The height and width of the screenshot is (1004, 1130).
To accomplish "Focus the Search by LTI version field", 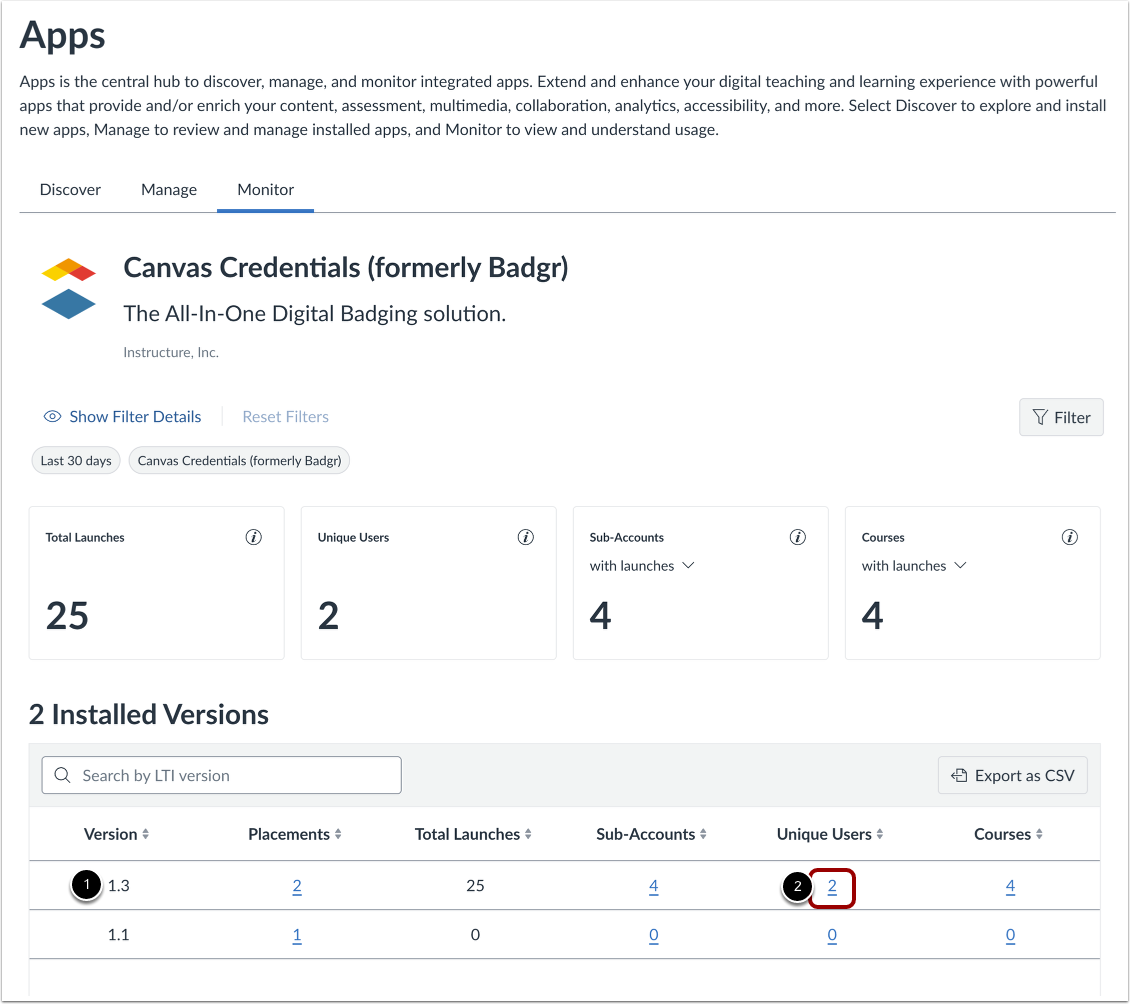I will pos(221,775).
